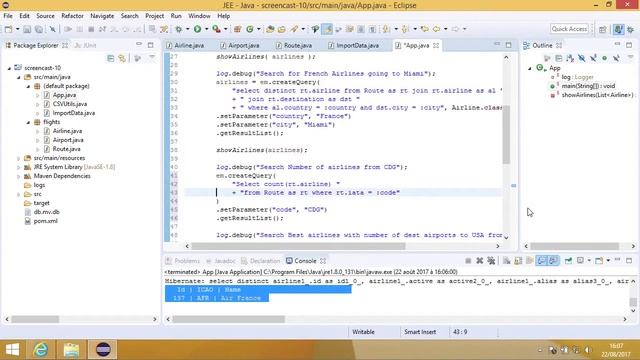Close the App.java editor tab
The image size is (640, 360).
point(436,45)
